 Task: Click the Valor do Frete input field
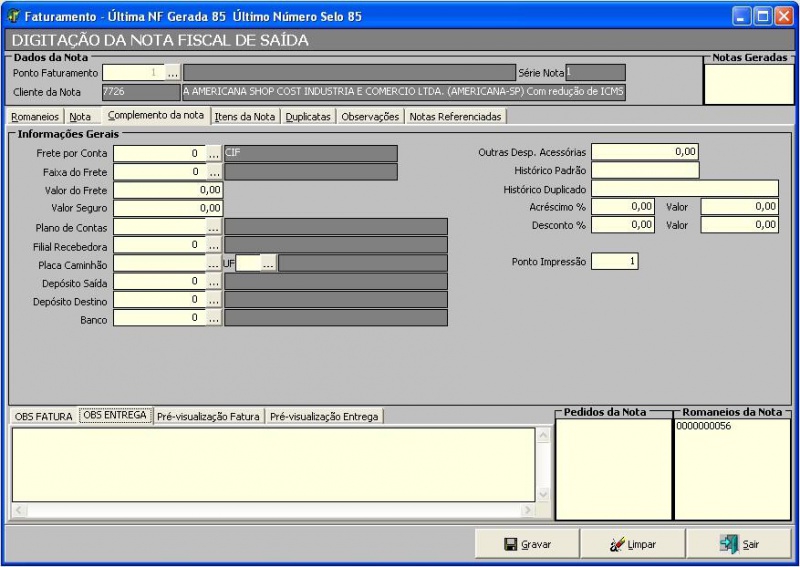(168, 190)
